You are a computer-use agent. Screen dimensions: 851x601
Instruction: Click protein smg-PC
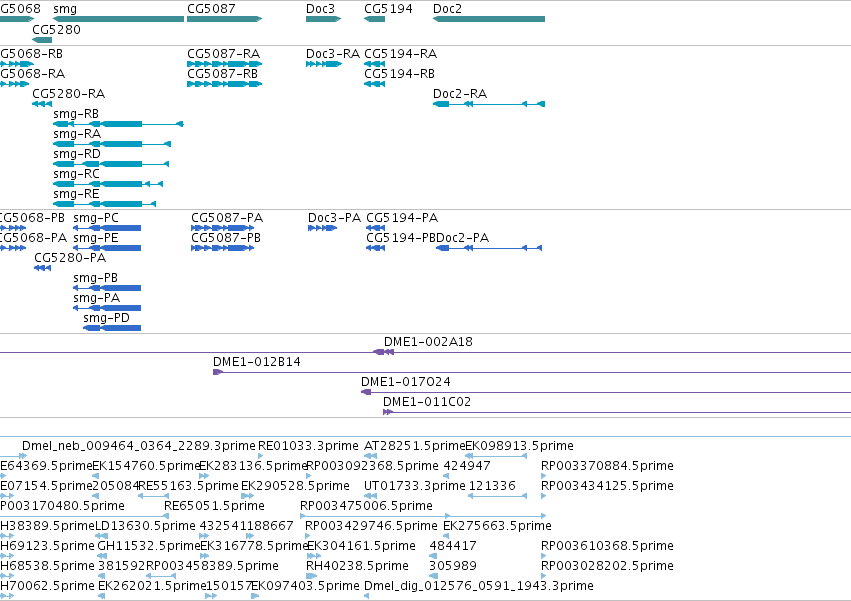coord(107,228)
